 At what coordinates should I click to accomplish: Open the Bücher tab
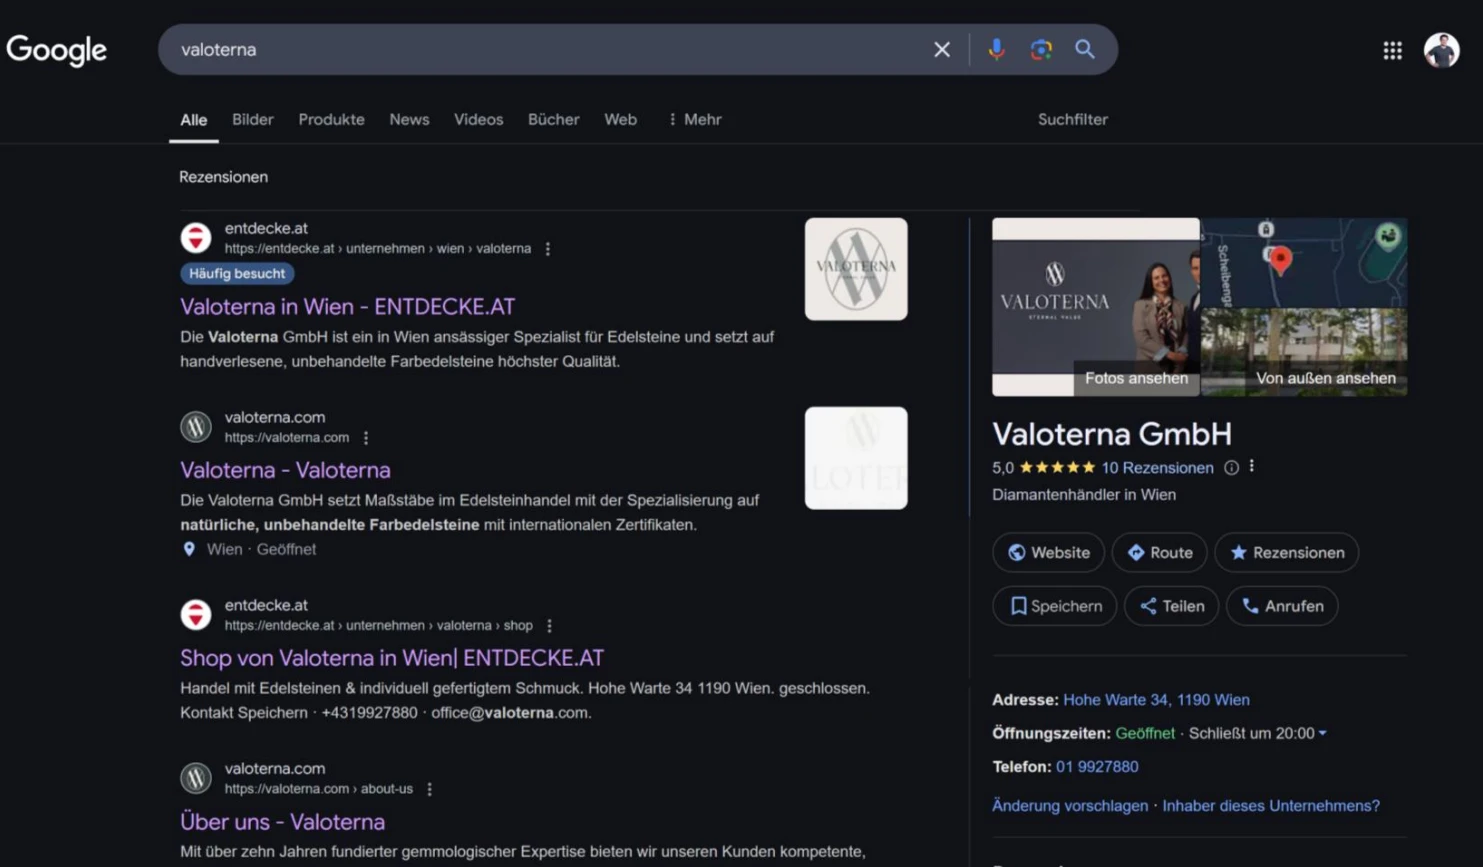[x=553, y=119]
